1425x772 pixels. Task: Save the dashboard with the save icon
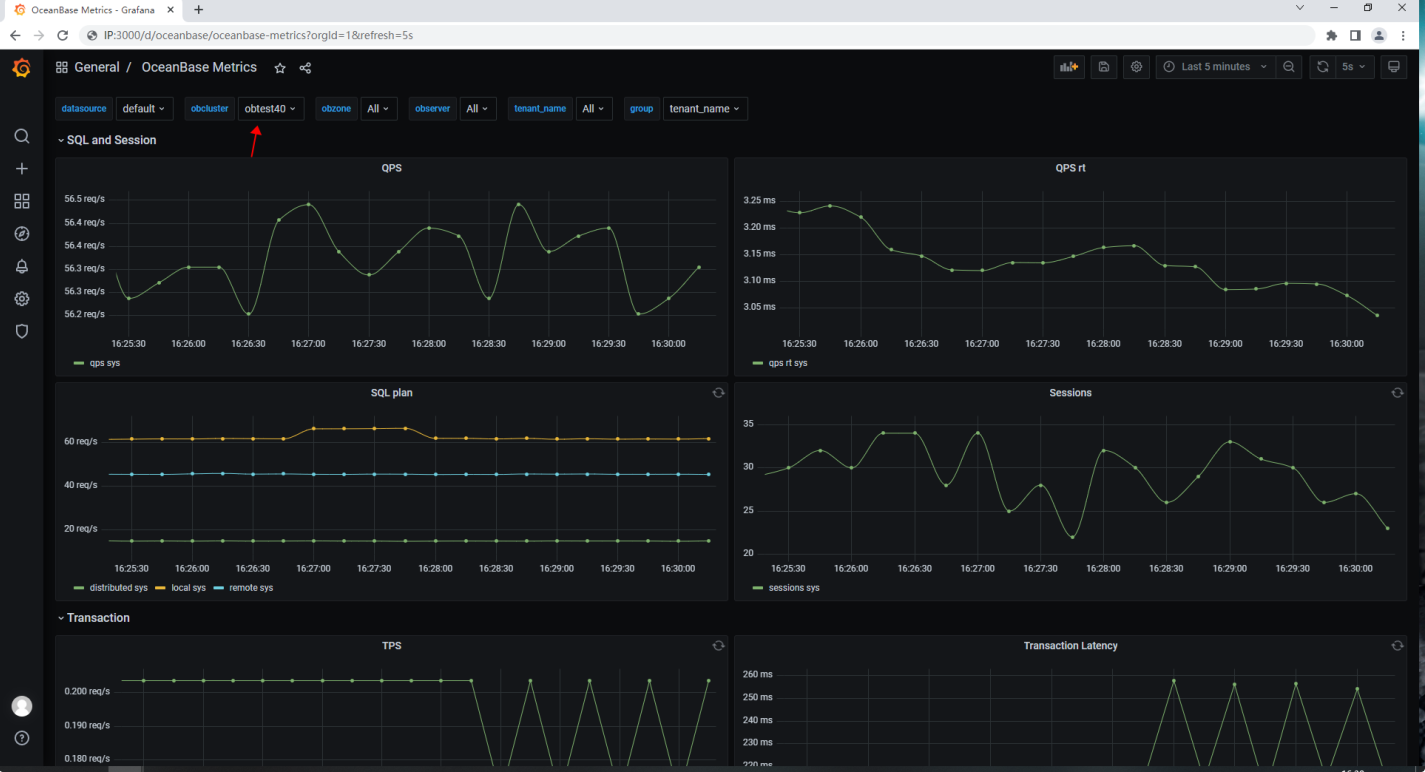[x=1104, y=67]
